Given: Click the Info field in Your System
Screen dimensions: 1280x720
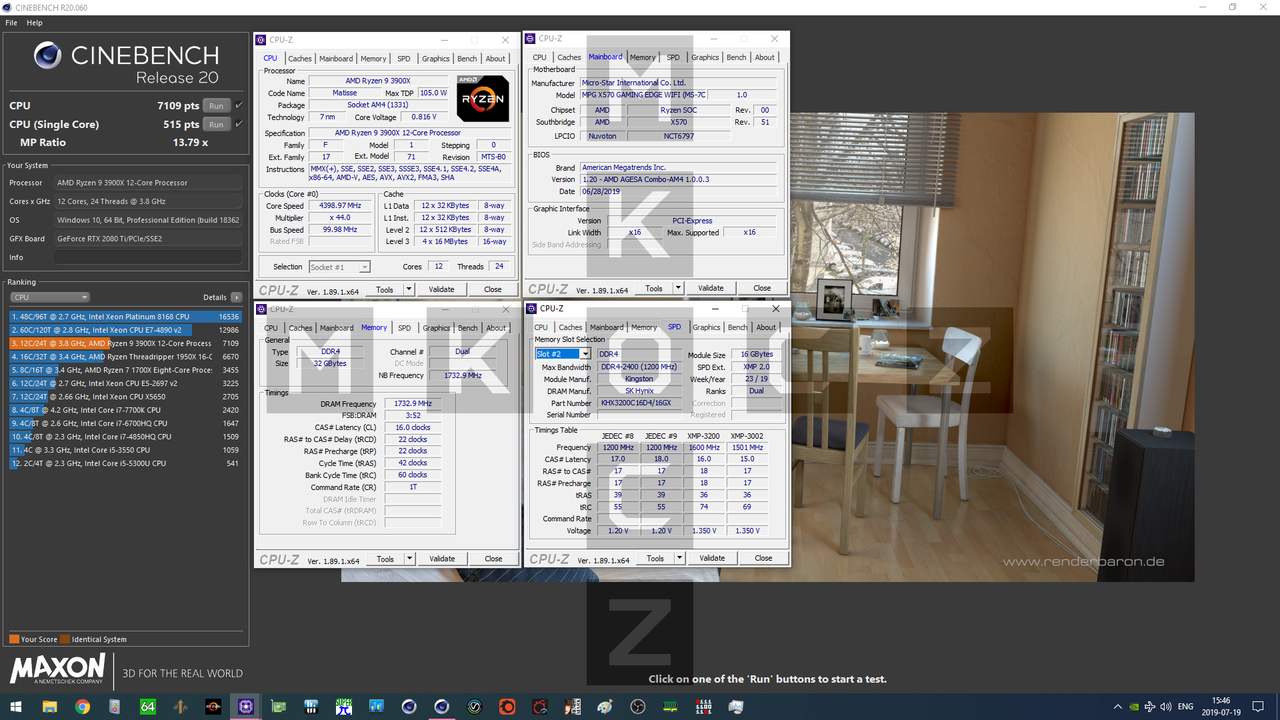Looking at the screenshot, I should 148,257.
